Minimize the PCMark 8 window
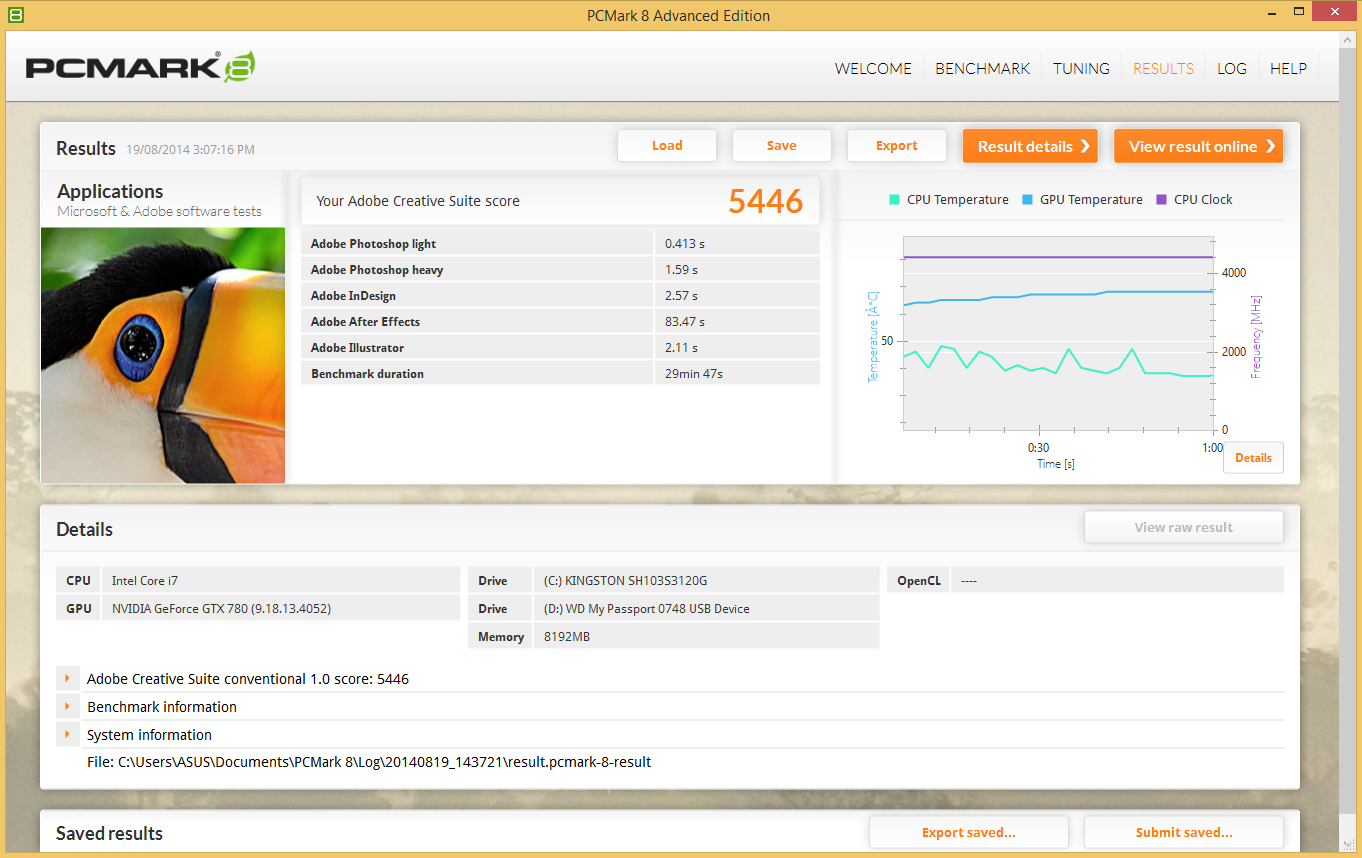 click(1271, 12)
